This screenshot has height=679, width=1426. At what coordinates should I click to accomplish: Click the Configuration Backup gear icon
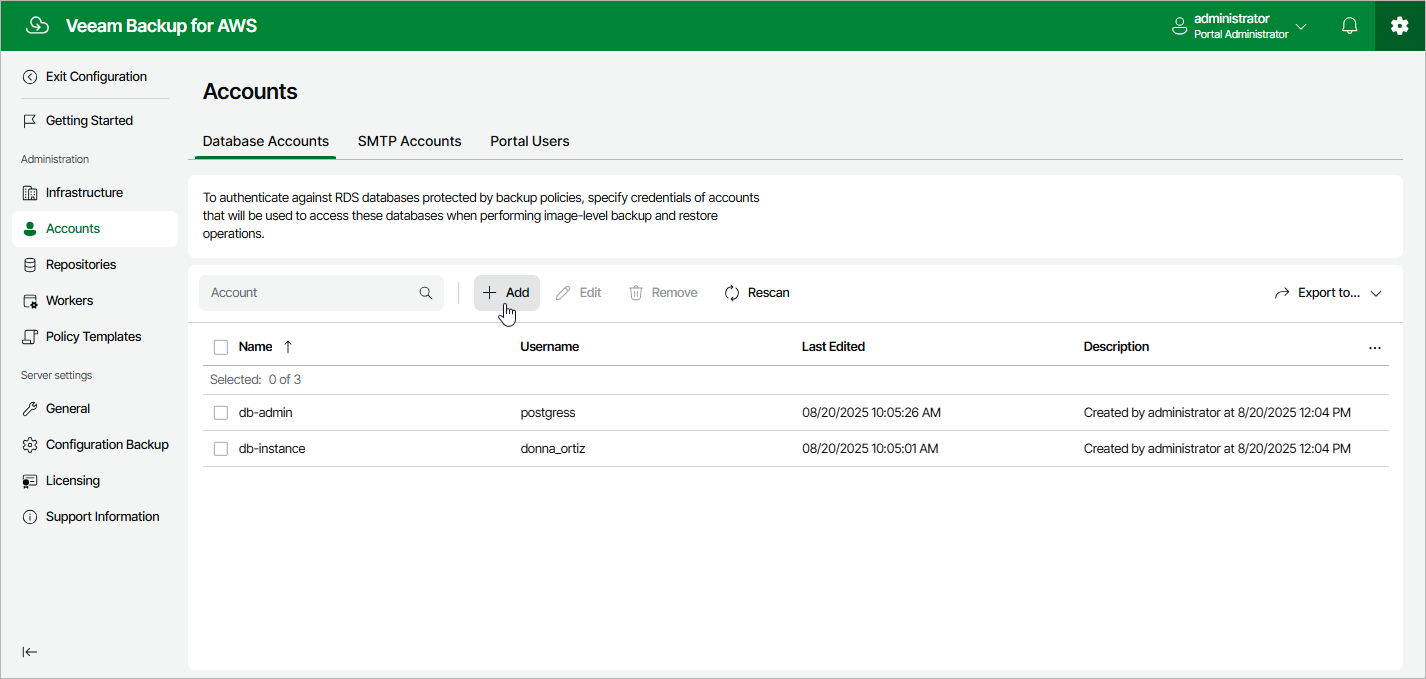coord(30,445)
